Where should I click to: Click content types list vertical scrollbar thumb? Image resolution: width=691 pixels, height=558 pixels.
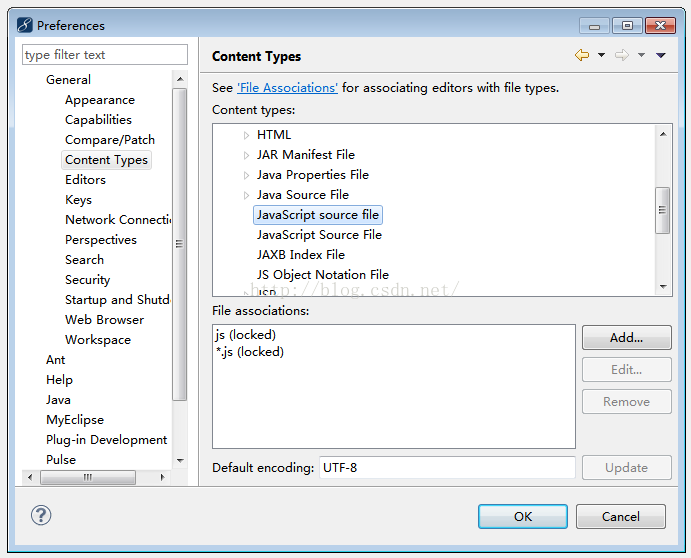(x=662, y=210)
